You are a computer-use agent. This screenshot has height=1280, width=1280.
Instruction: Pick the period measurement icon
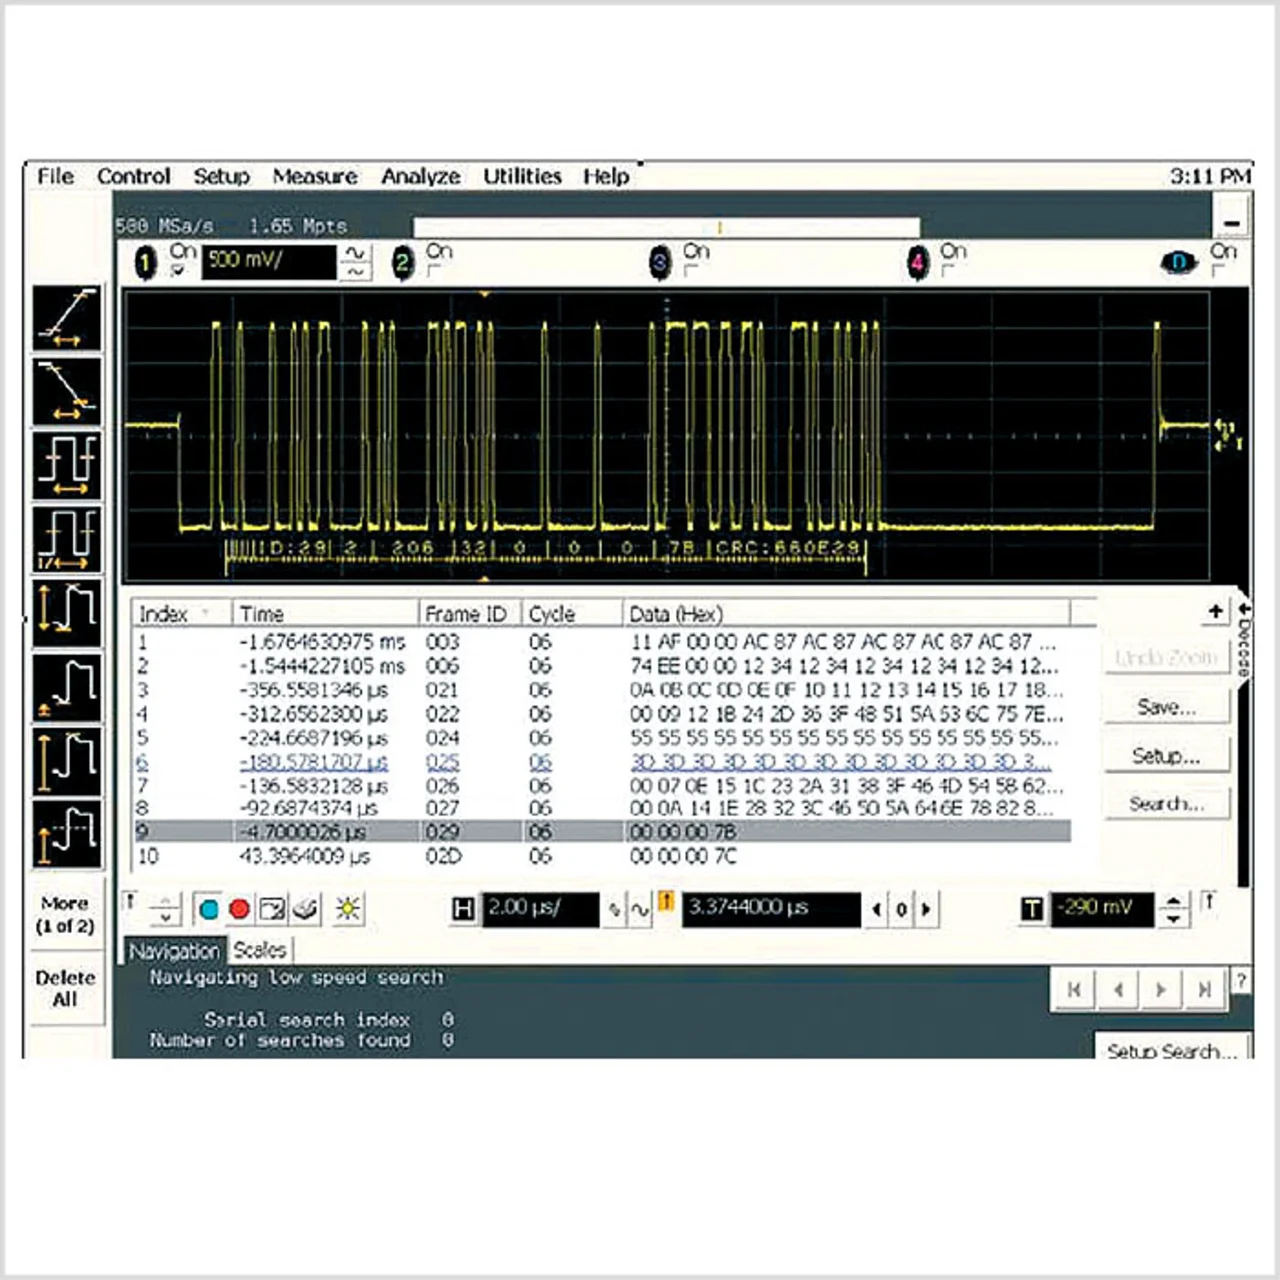[x=66, y=465]
